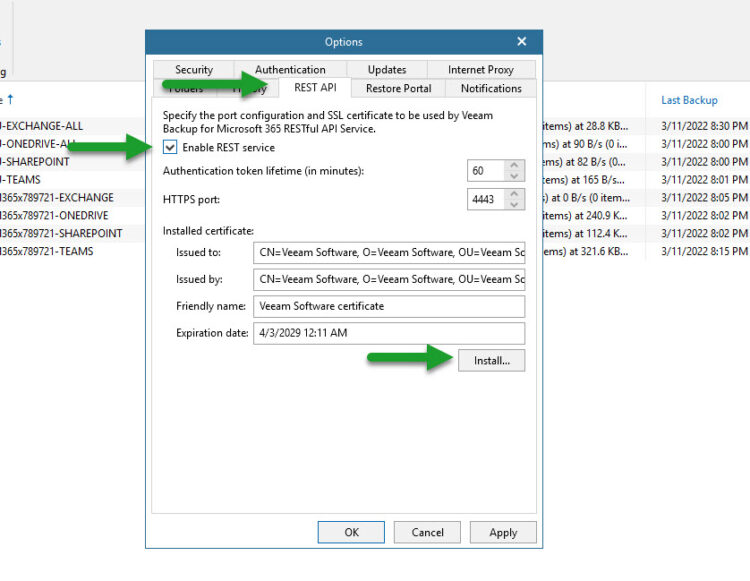750x581 pixels.
Task: Click the Cancel button
Action: pyautogui.click(x=427, y=532)
